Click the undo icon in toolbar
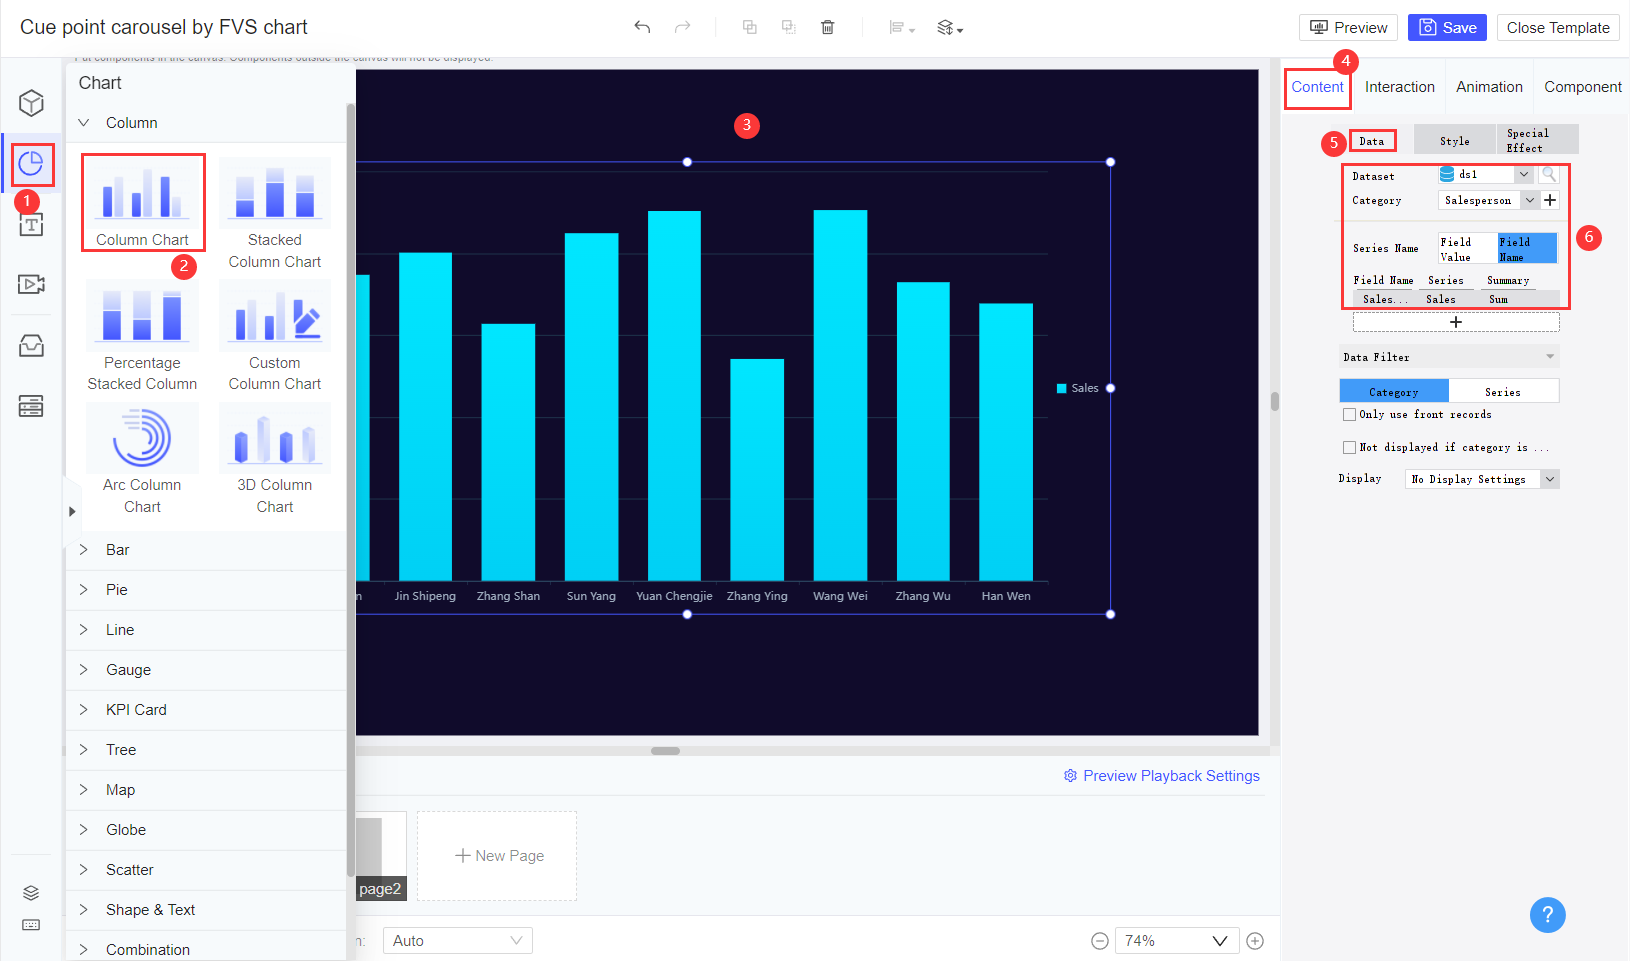The height and width of the screenshot is (961, 1630). pos(643,27)
